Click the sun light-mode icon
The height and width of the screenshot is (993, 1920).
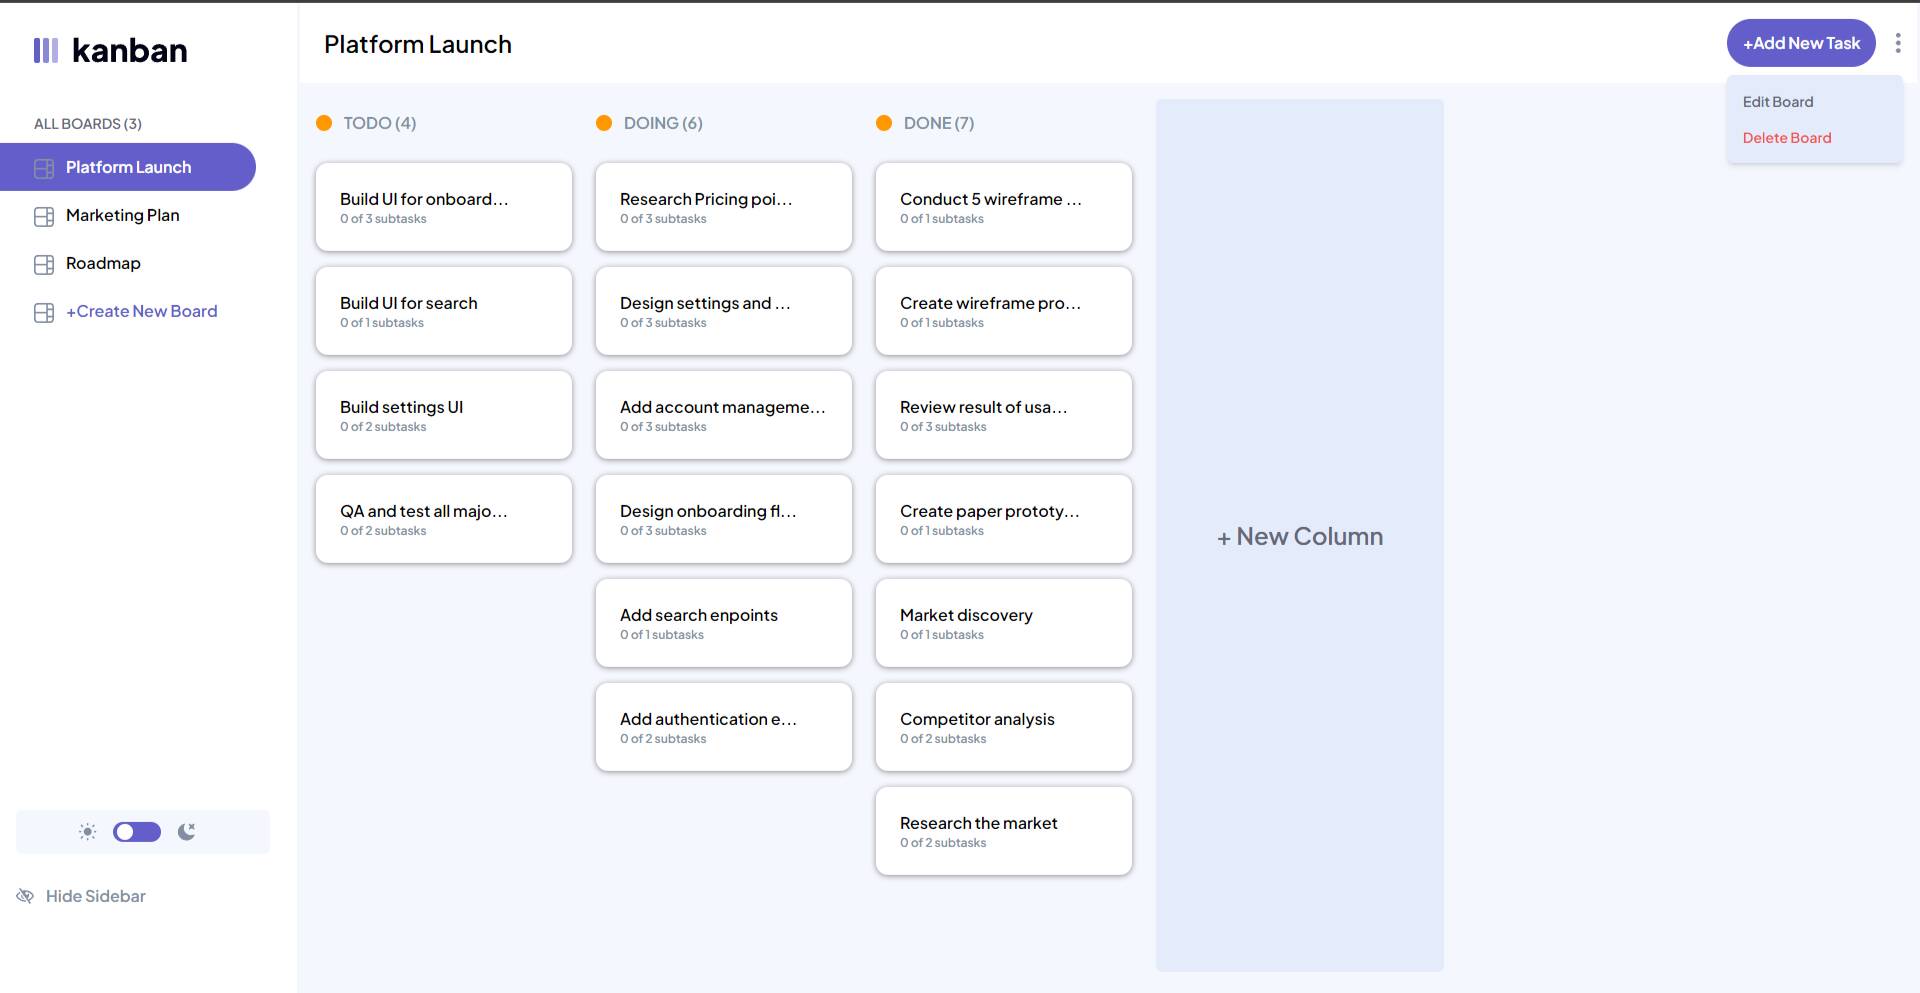pos(88,832)
